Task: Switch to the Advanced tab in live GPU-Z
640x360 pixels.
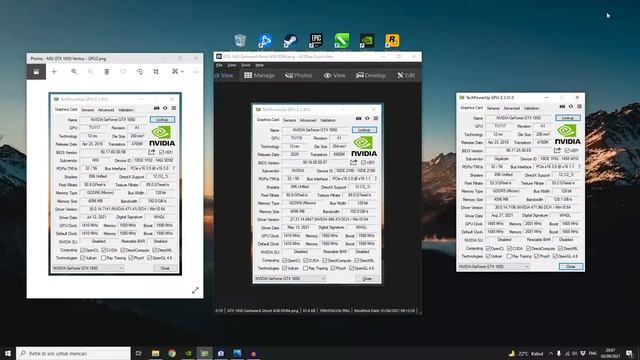Action: 511,108
